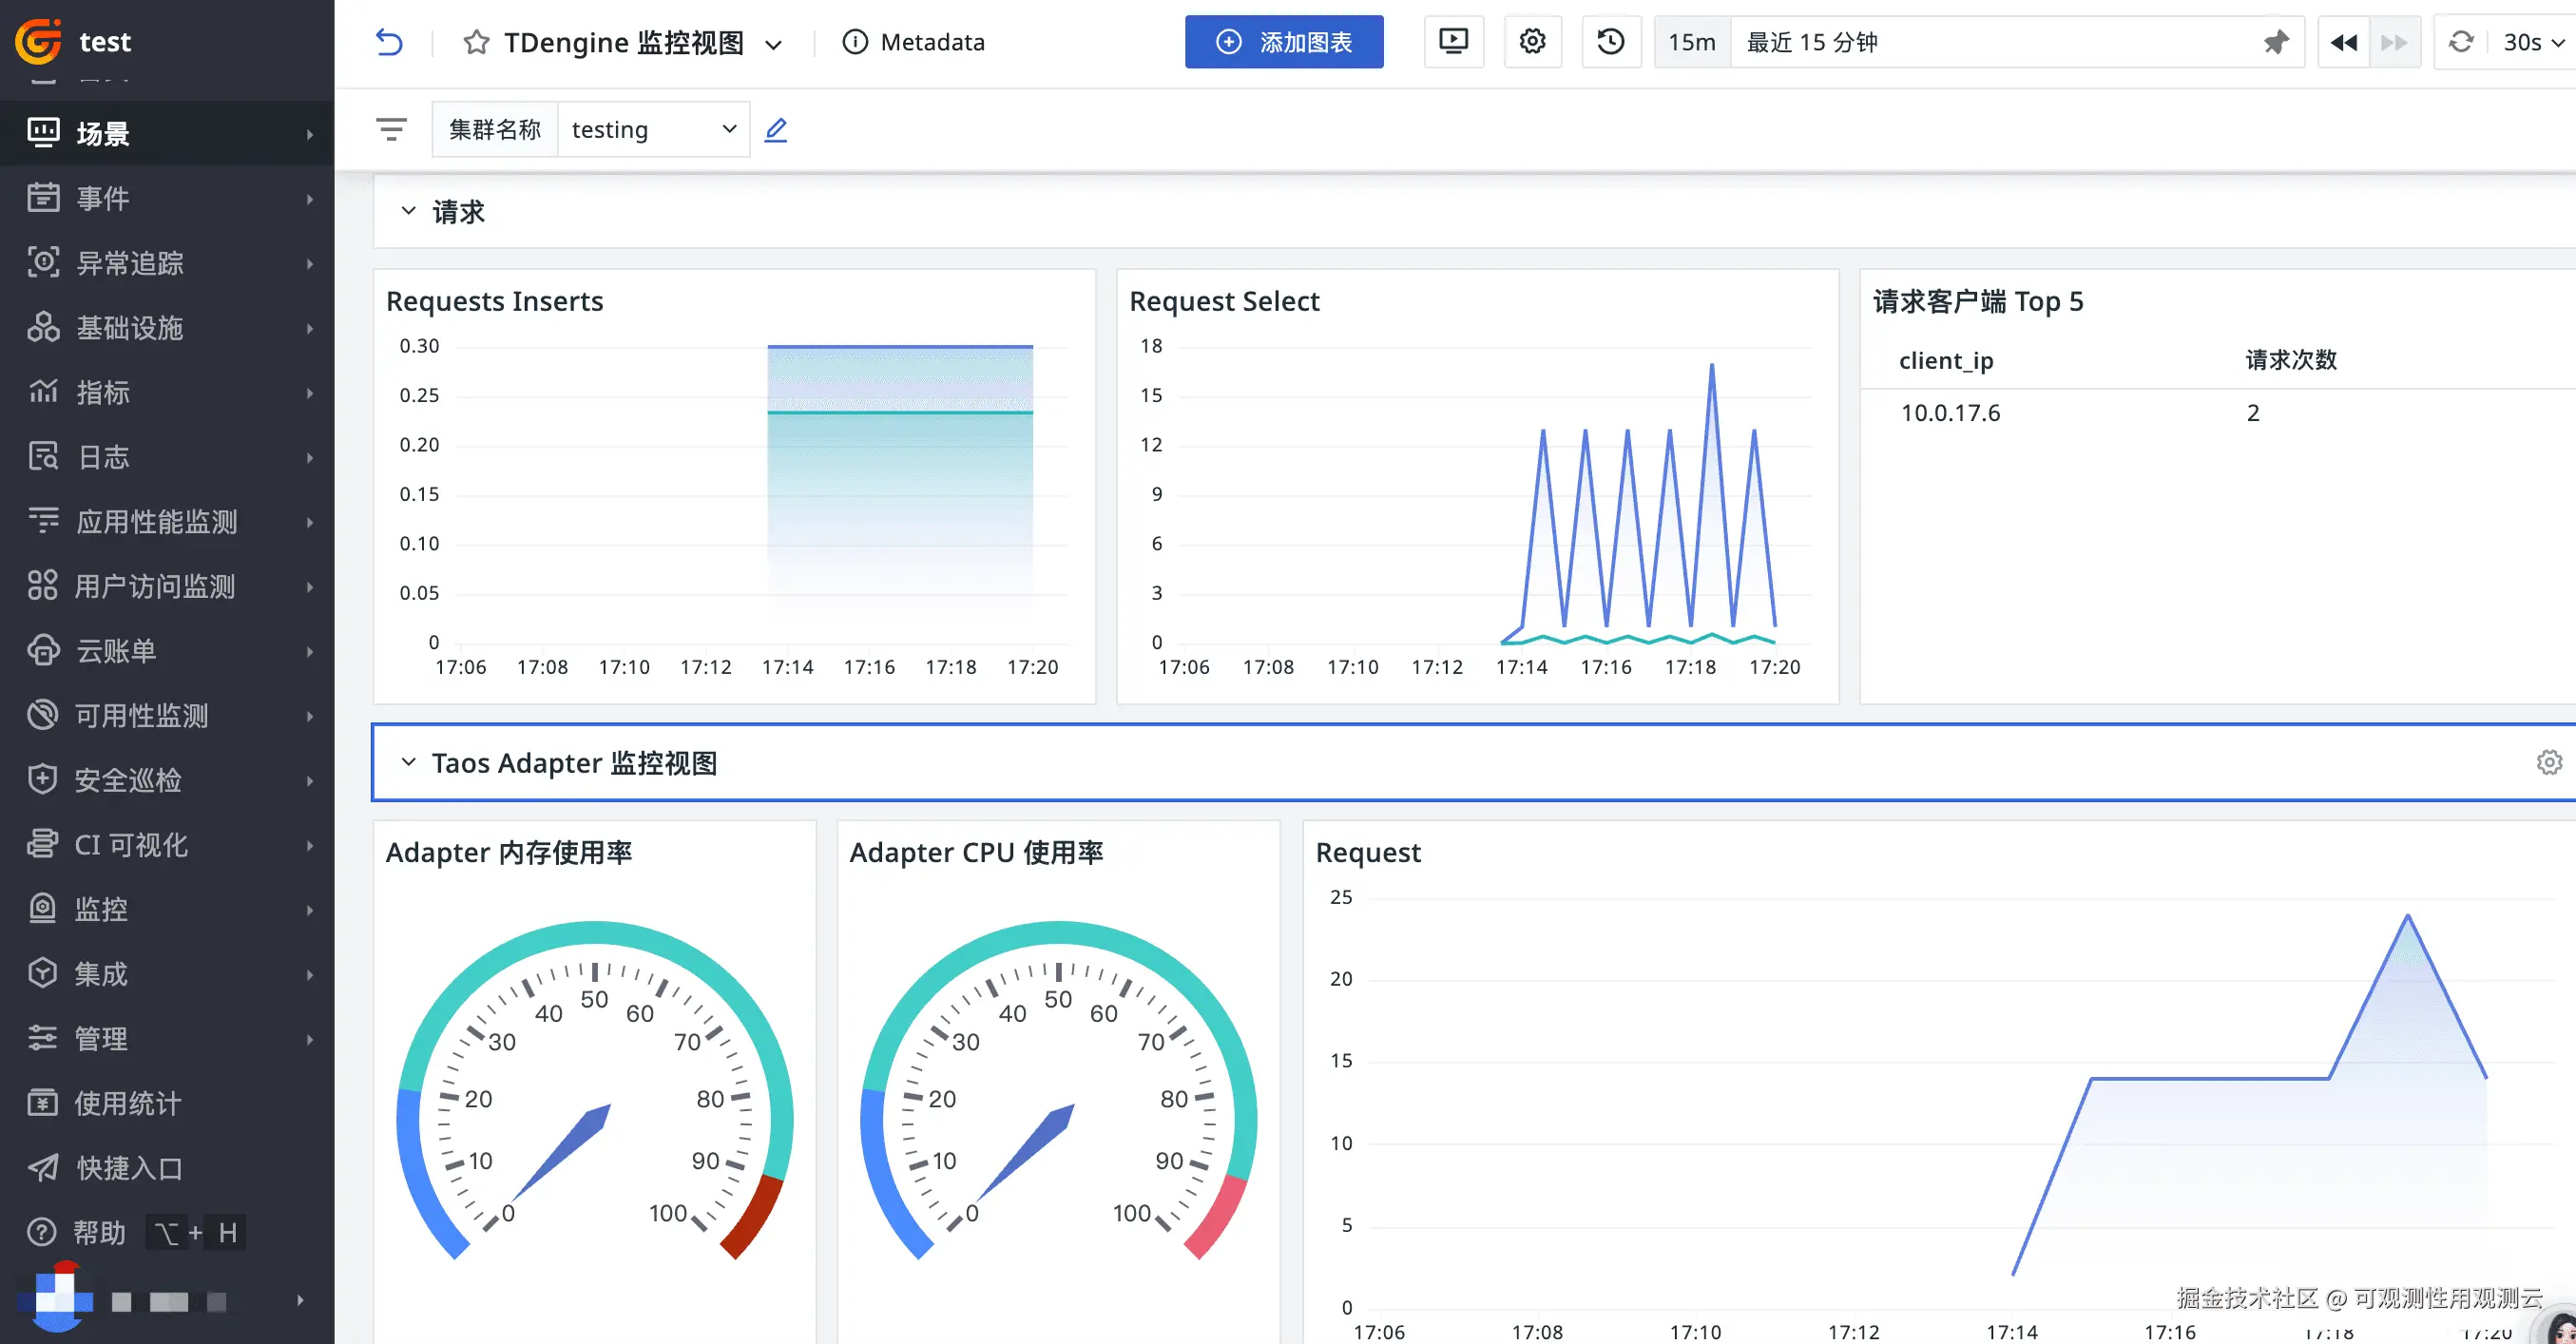
Task: Click the 10.0.17.6 table row
Action: click(x=2218, y=413)
